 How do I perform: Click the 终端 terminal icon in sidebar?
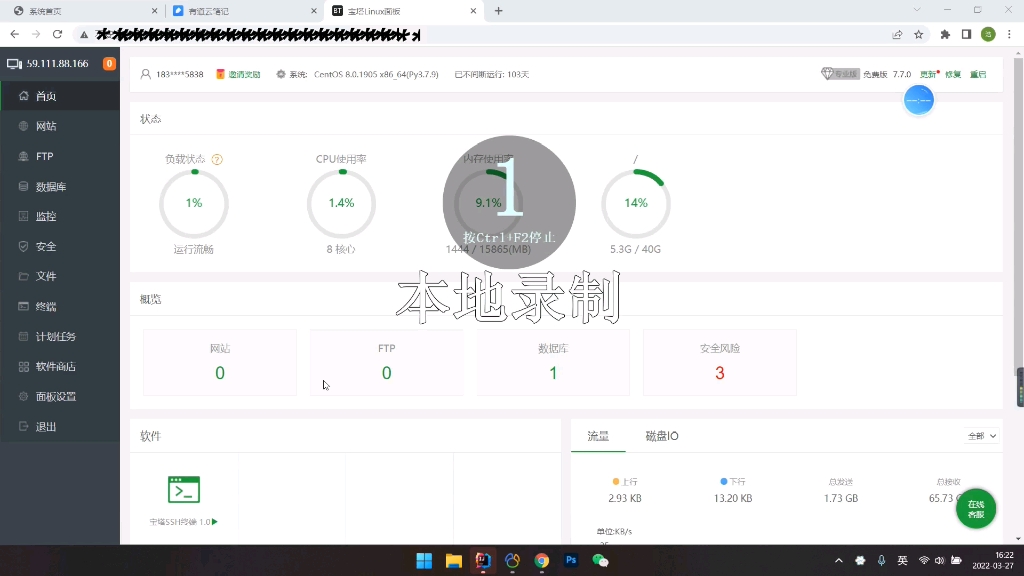pyautogui.click(x=24, y=306)
